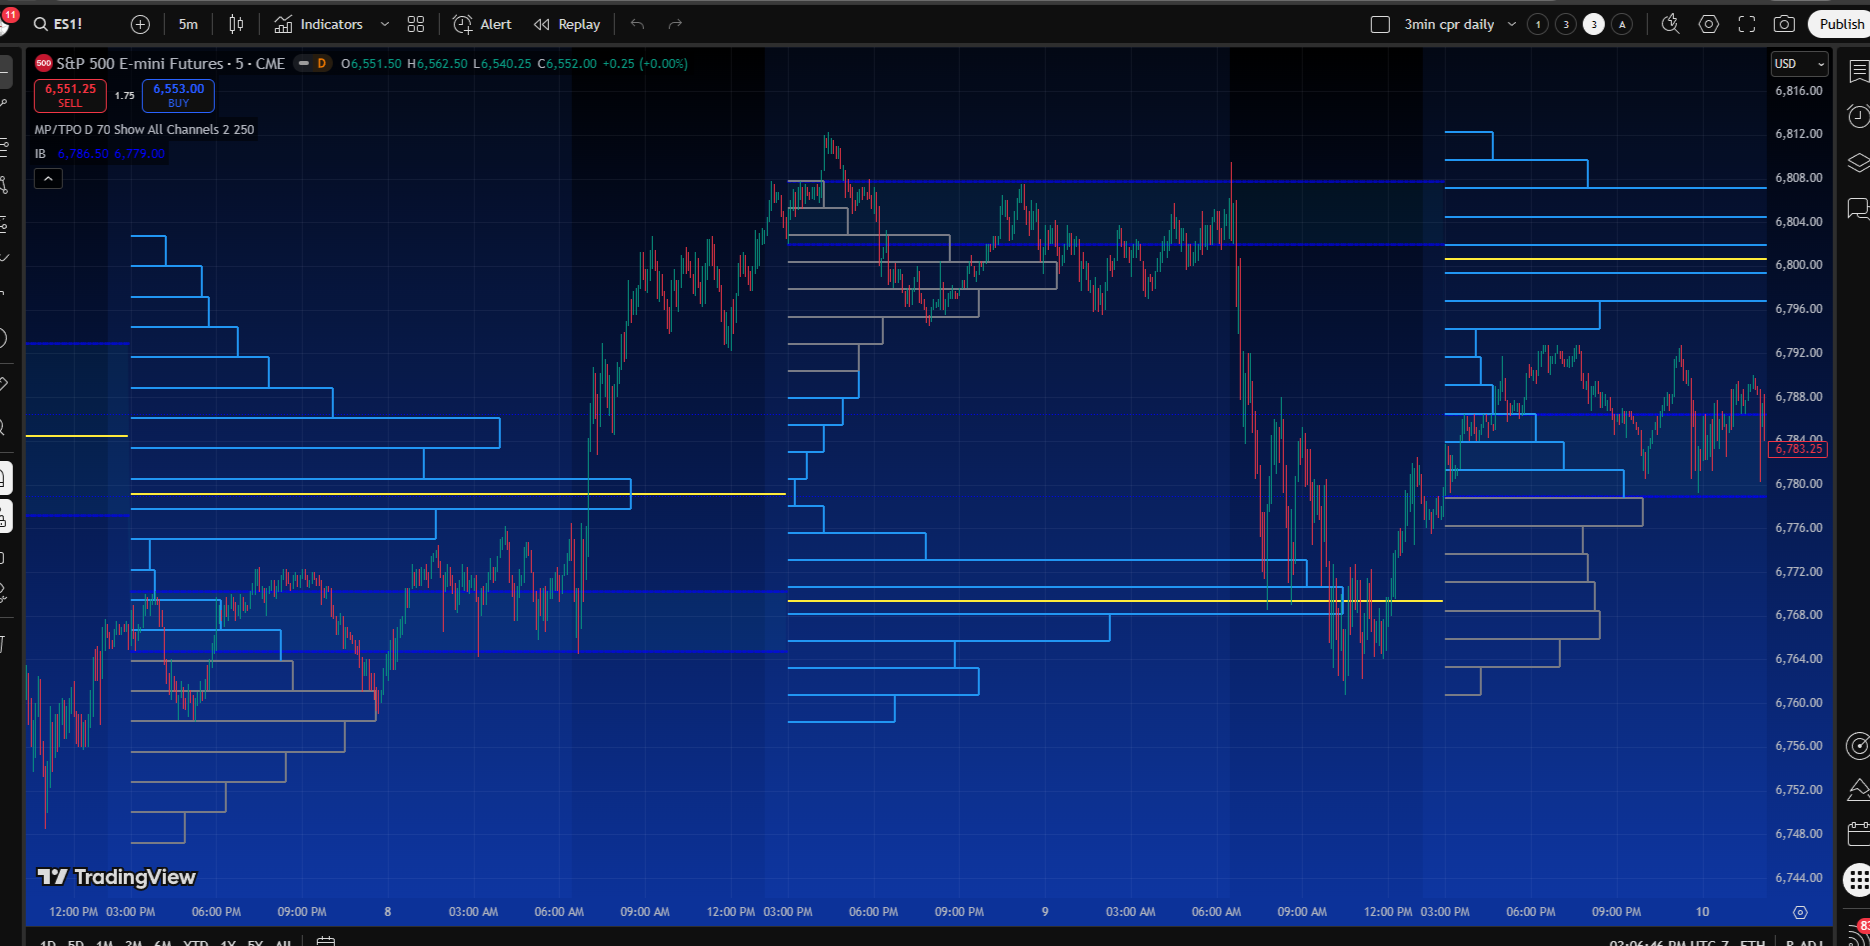Open the layout setup grid icon
The height and width of the screenshot is (946, 1870).
click(x=416, y=24)
